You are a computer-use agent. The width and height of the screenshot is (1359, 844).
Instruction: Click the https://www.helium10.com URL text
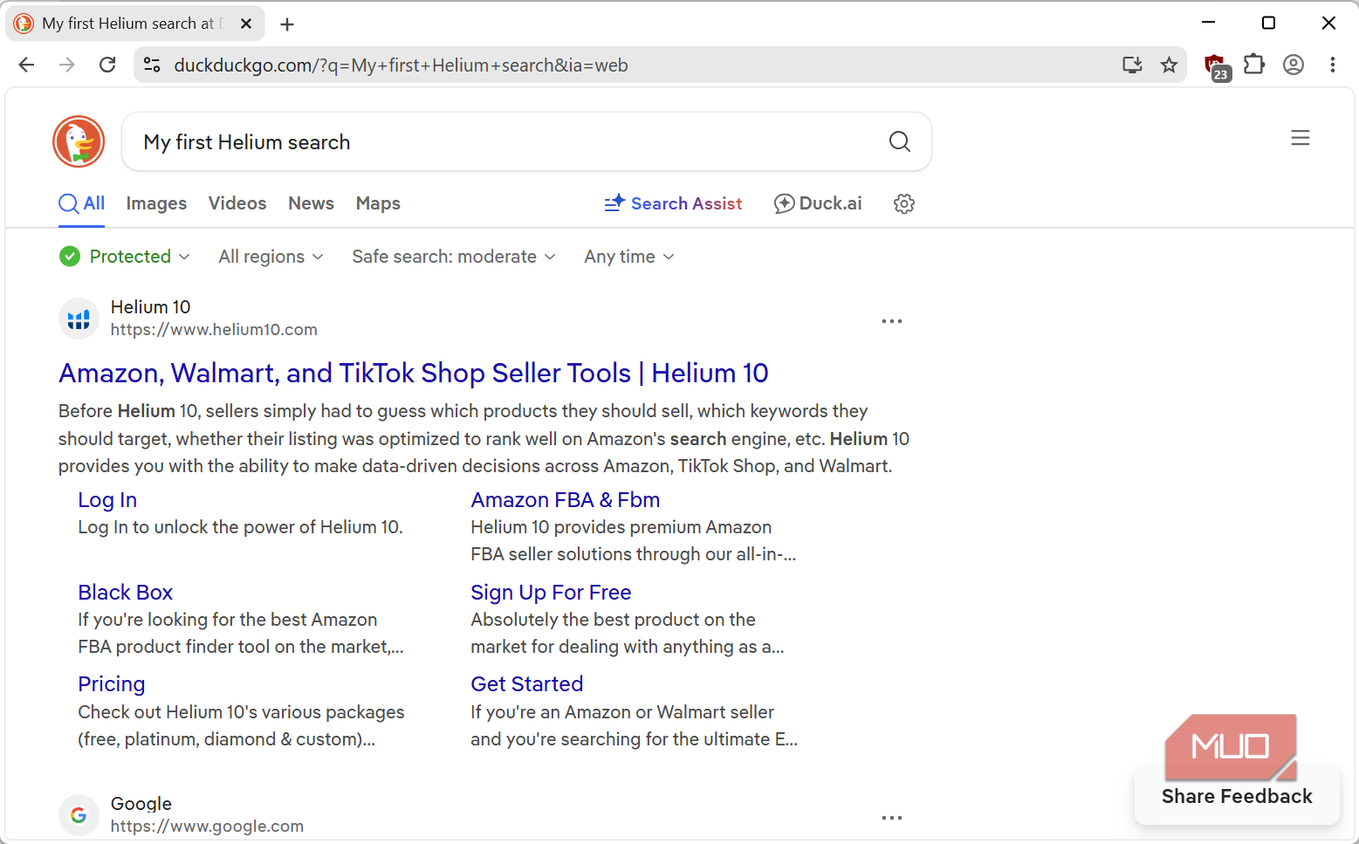[x=214, y=330]
